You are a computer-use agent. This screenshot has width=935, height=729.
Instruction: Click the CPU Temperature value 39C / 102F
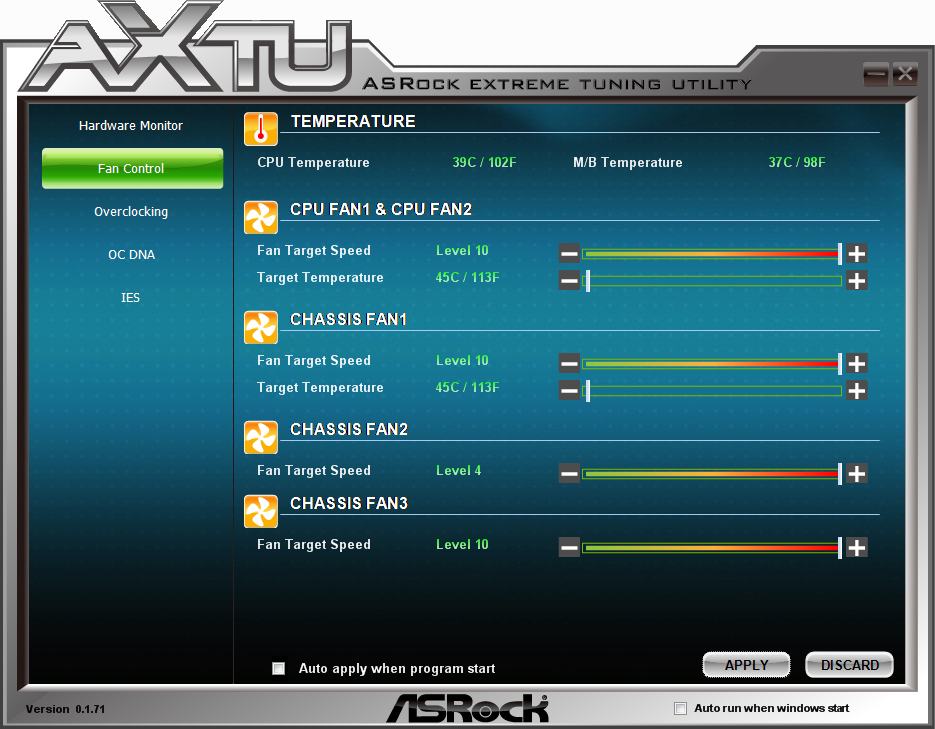(x=484, y=162)
